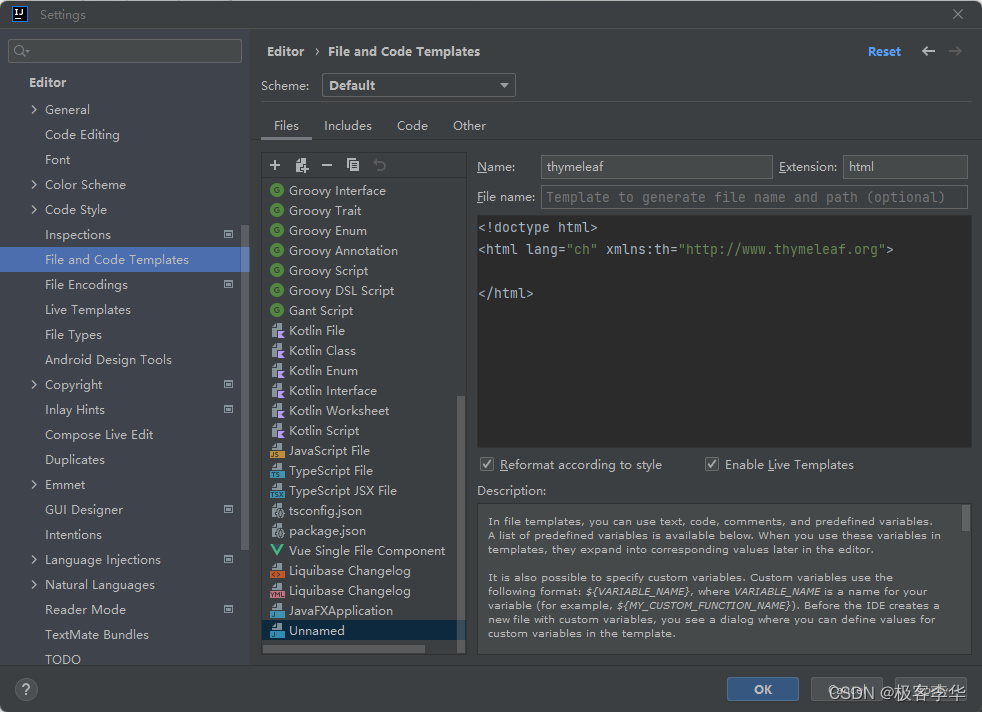Click the Kotlin Worksheet template icon
The width and height of the screenshot is (982, 712).
277,410
